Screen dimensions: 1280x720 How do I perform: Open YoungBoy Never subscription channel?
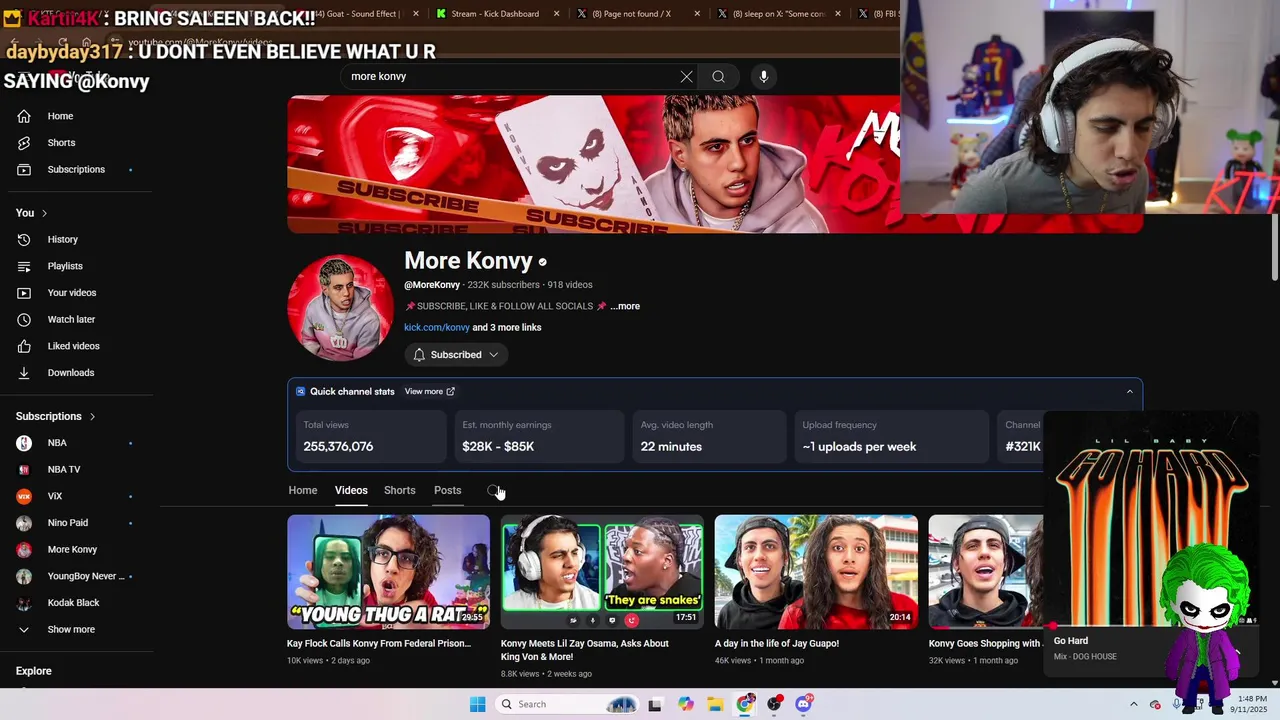[x=86, y=576]
